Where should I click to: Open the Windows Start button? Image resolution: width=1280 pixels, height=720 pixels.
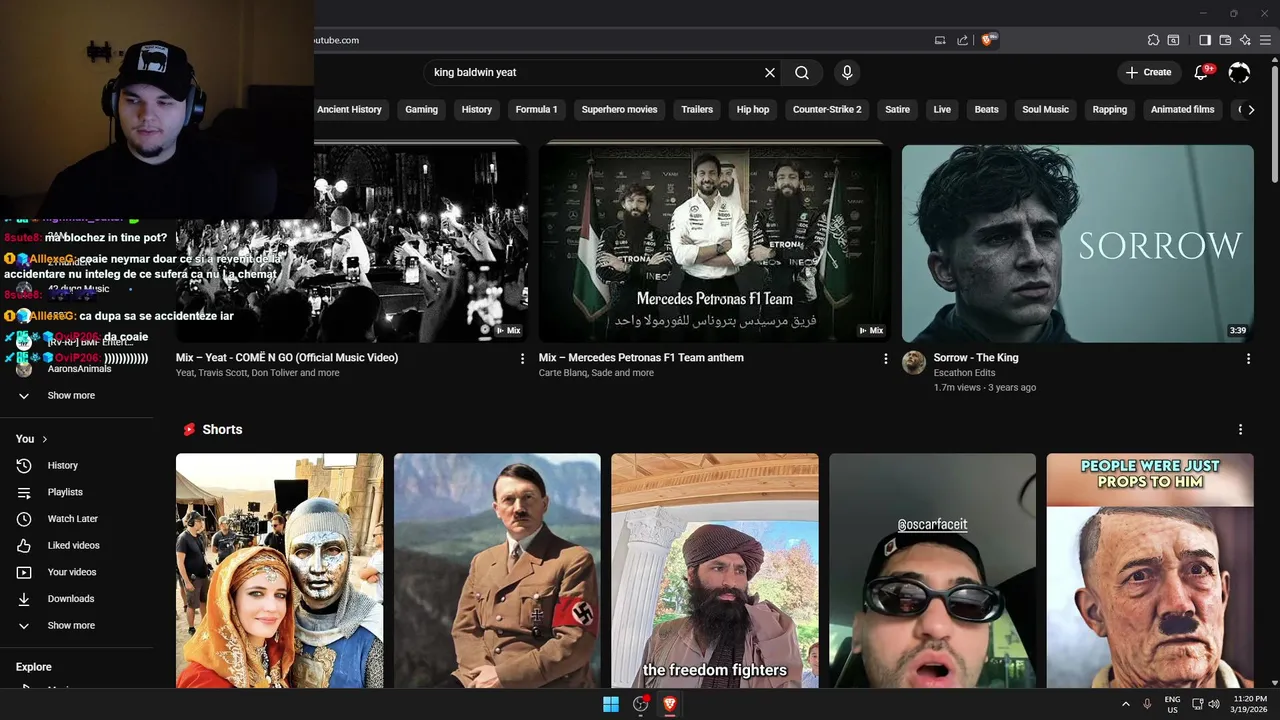(x=611, y=704)
